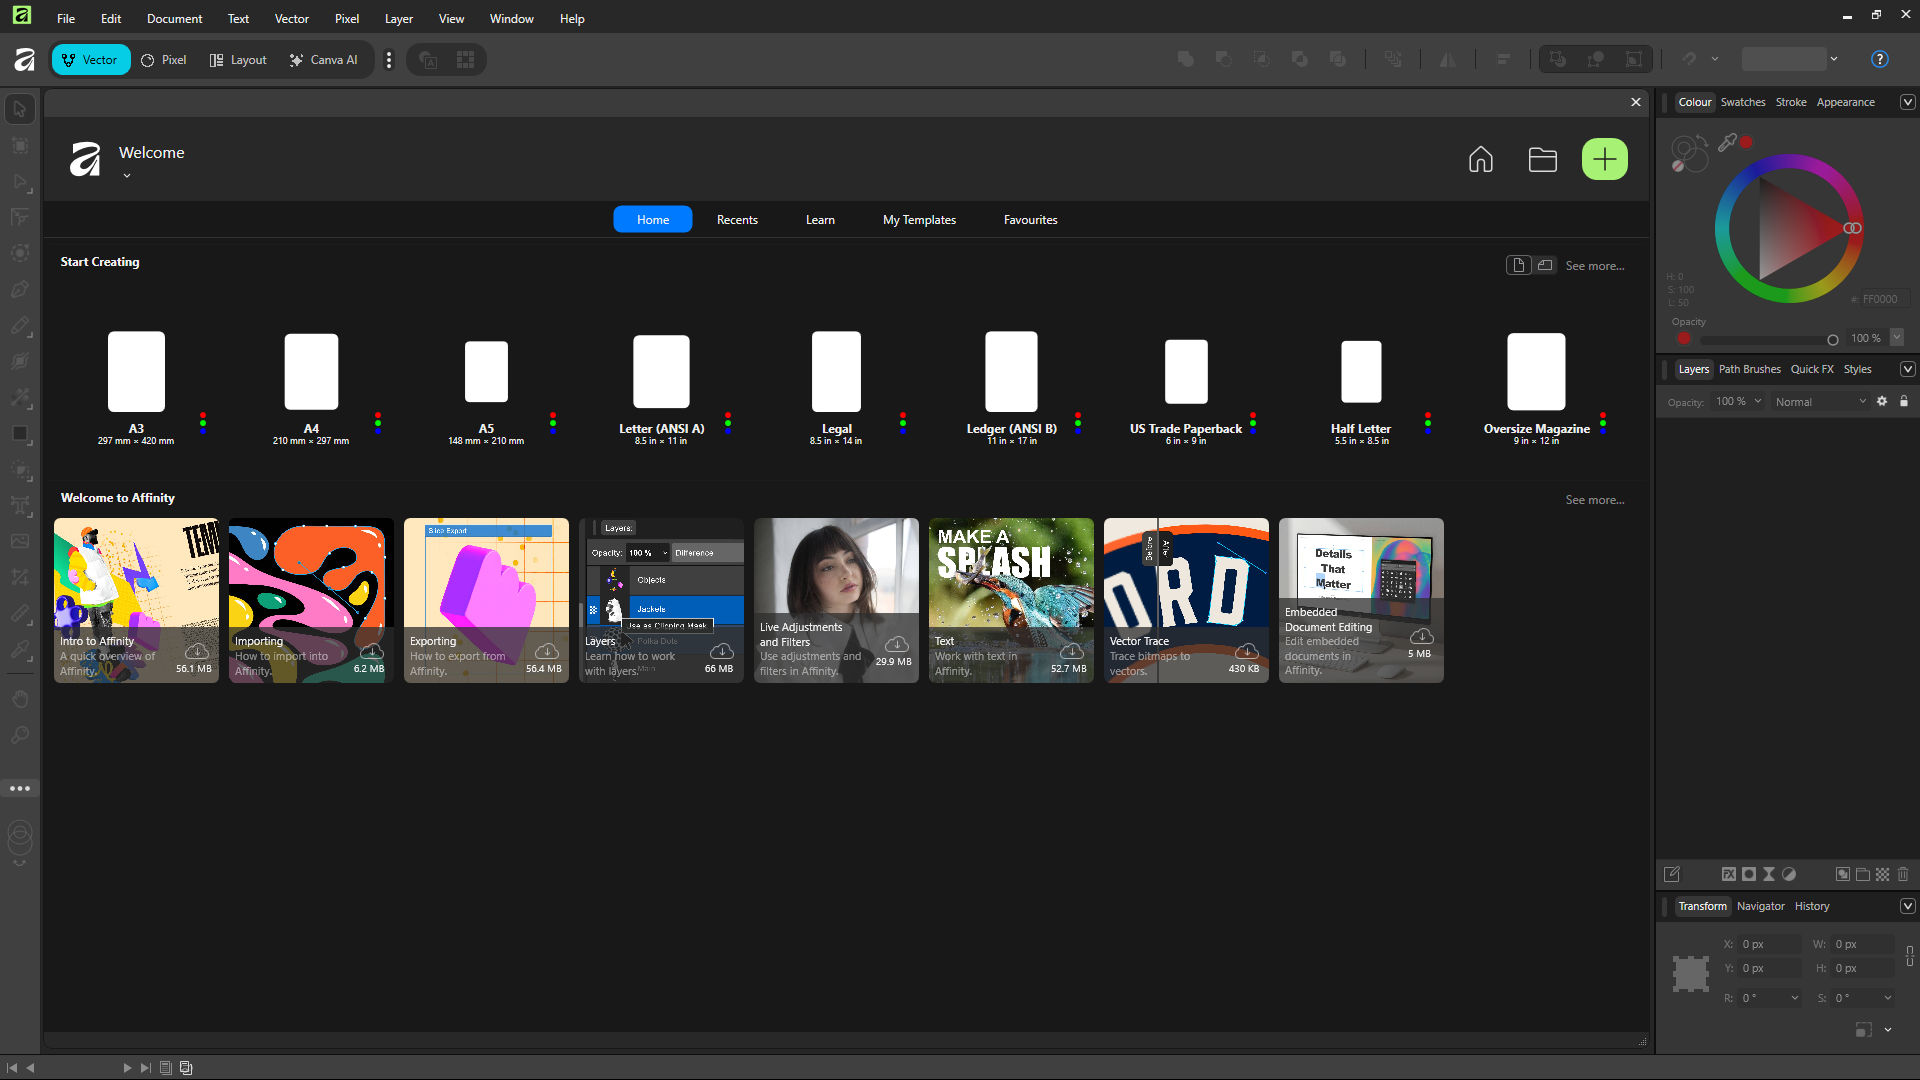Click See more next to Start Creating
Screen dimensions: 1920x1080
tap(1594, 265)
